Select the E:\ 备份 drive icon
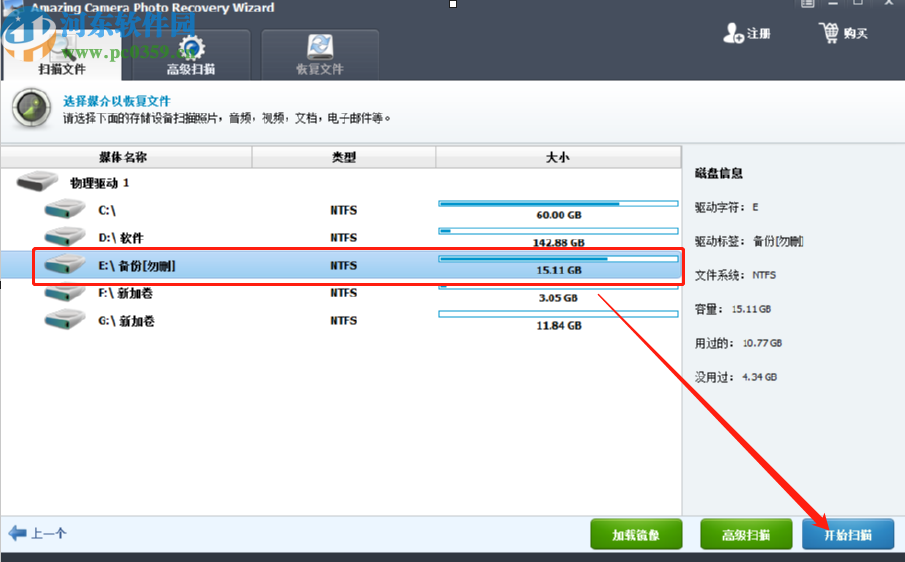Image resolution: width=905 pixels, height=562 pixels. click(x=65, y=264)
